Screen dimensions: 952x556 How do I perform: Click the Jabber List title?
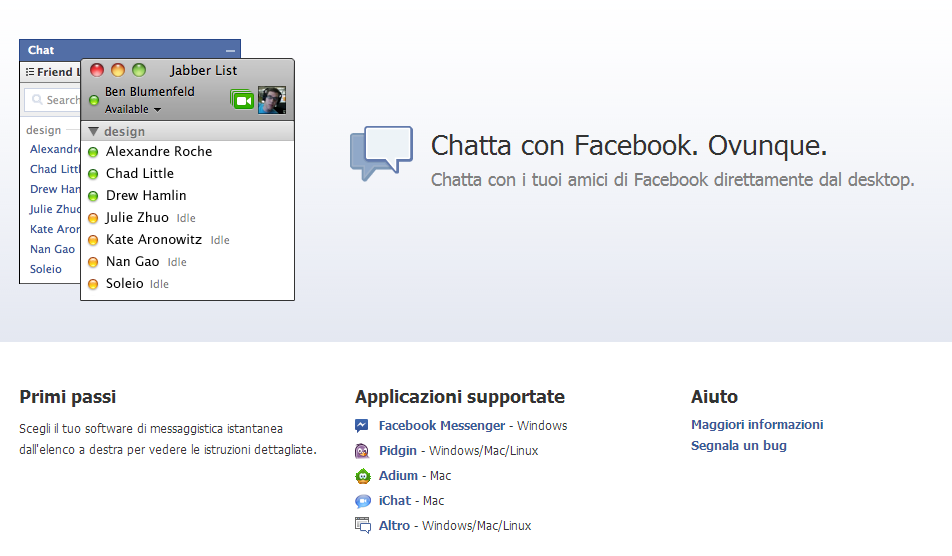coord(203,70)
